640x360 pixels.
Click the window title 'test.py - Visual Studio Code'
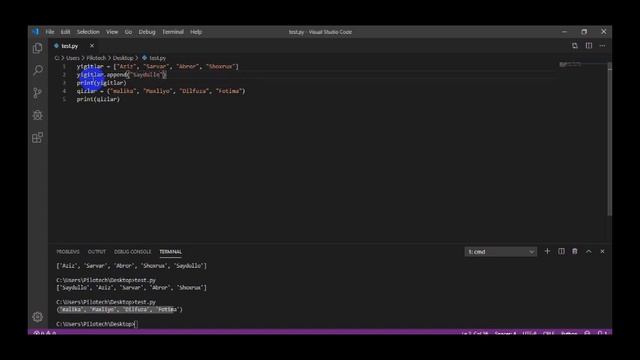[320, 32]
